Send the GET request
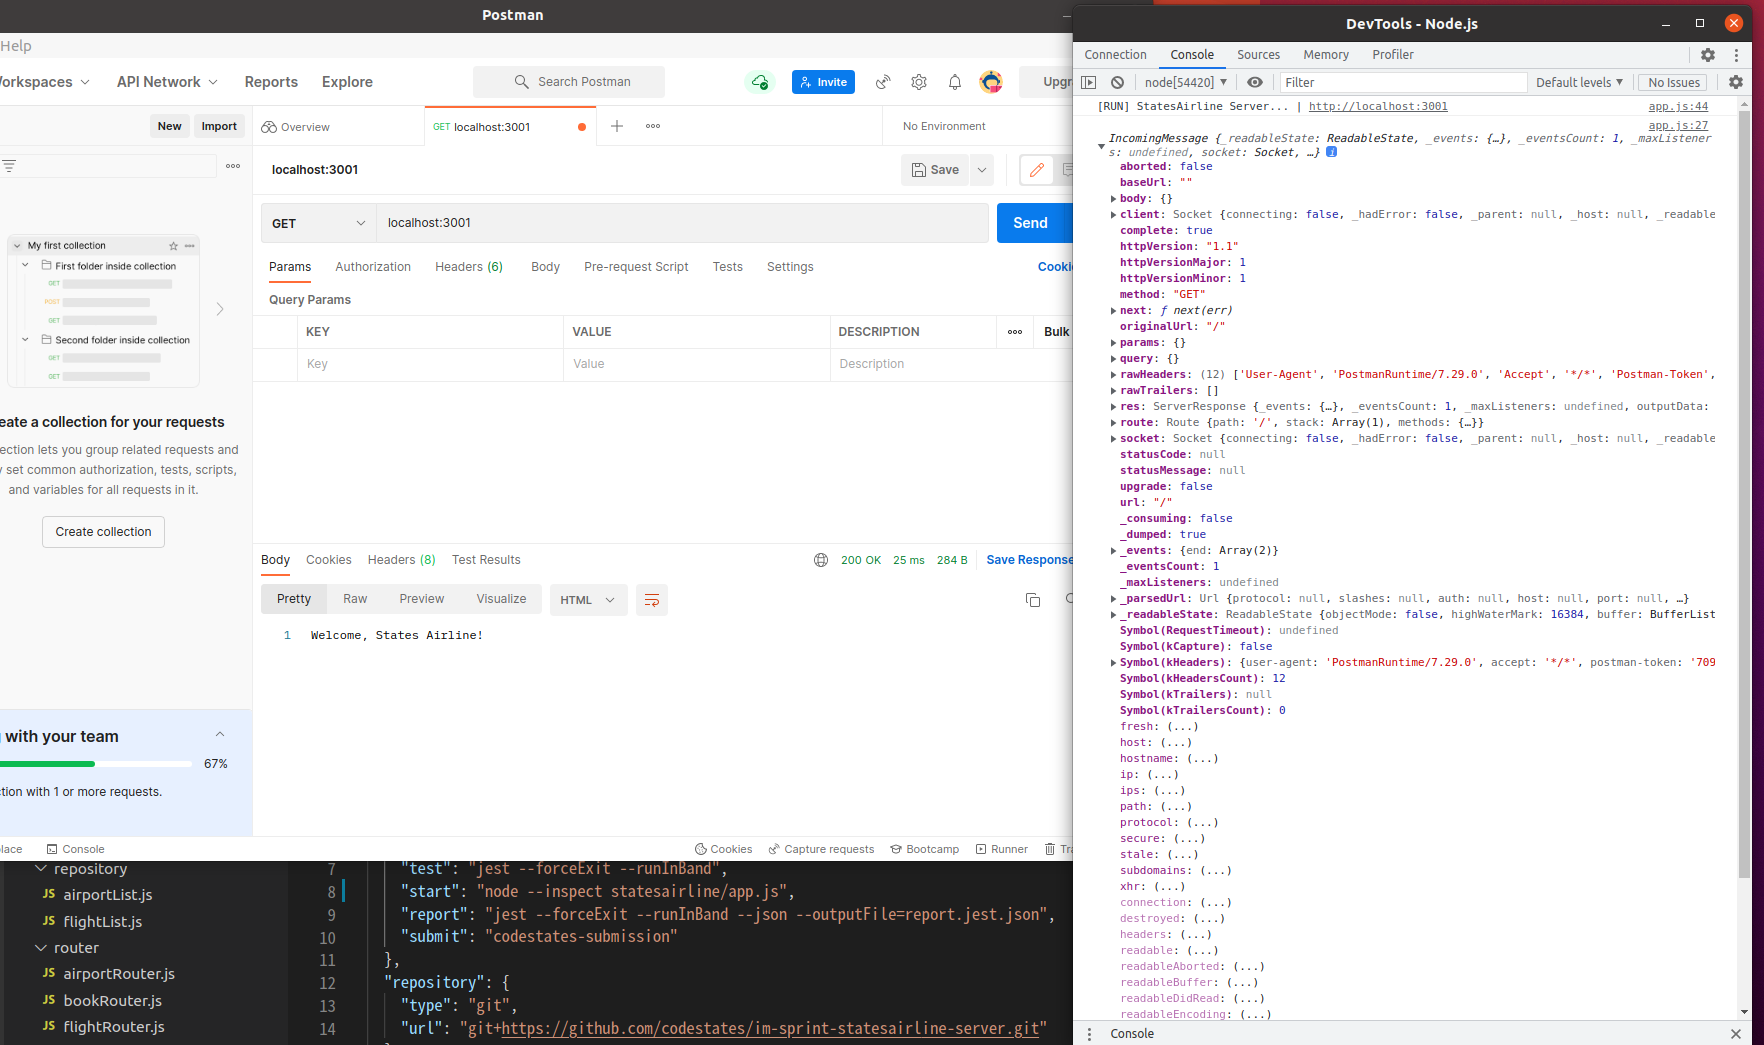This screenshot has height=1045, width=1764. click(1034, 223)
